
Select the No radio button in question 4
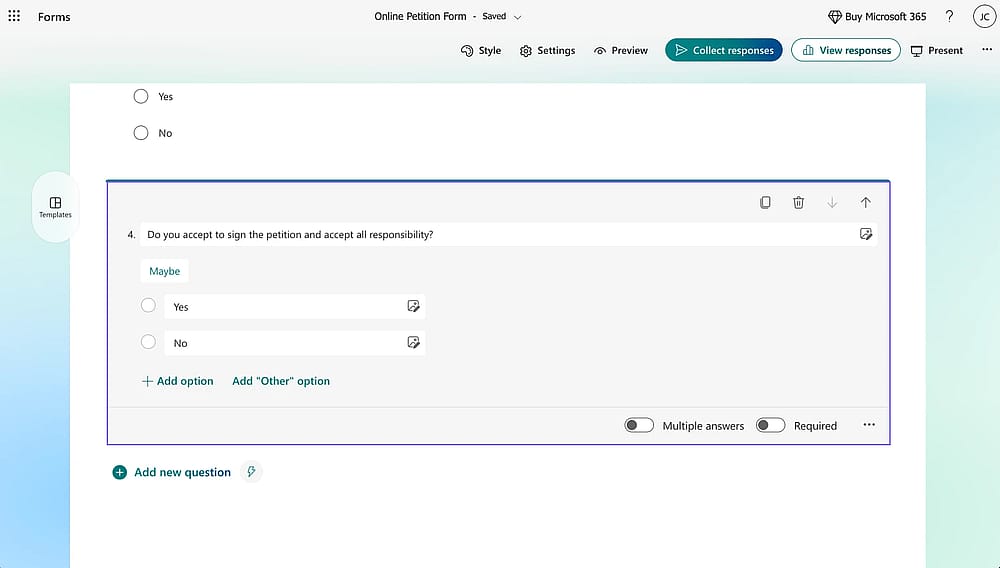click(x=148, y=342)
